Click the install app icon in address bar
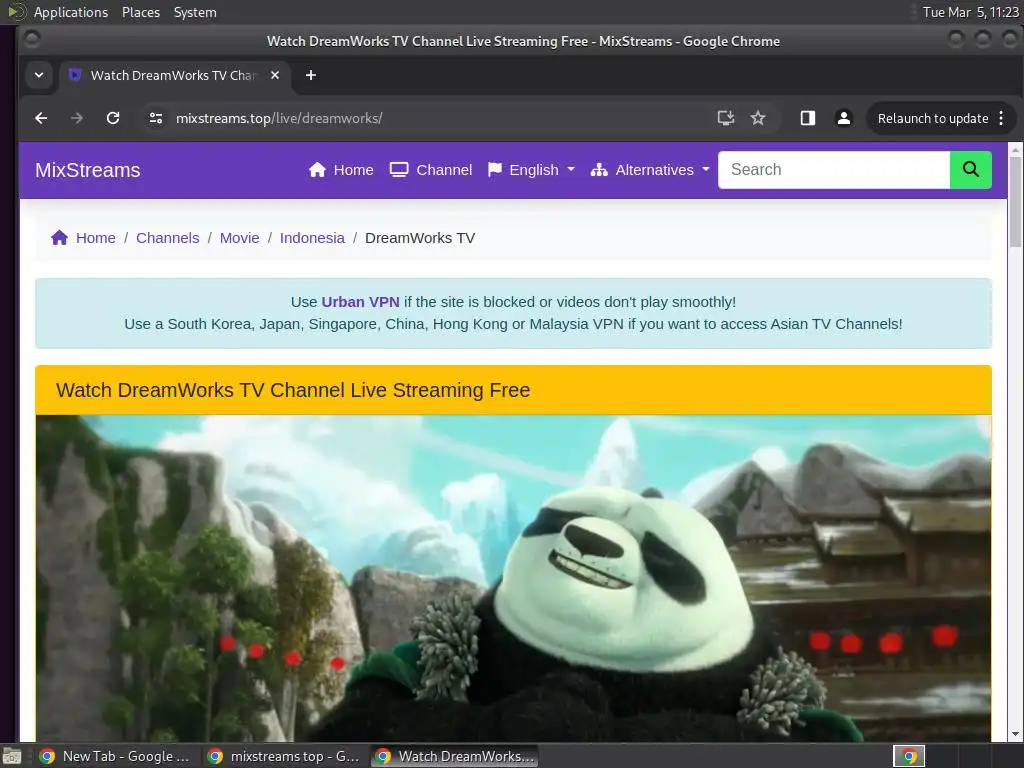Screen dimensions: 1024x768 (726, 118)
